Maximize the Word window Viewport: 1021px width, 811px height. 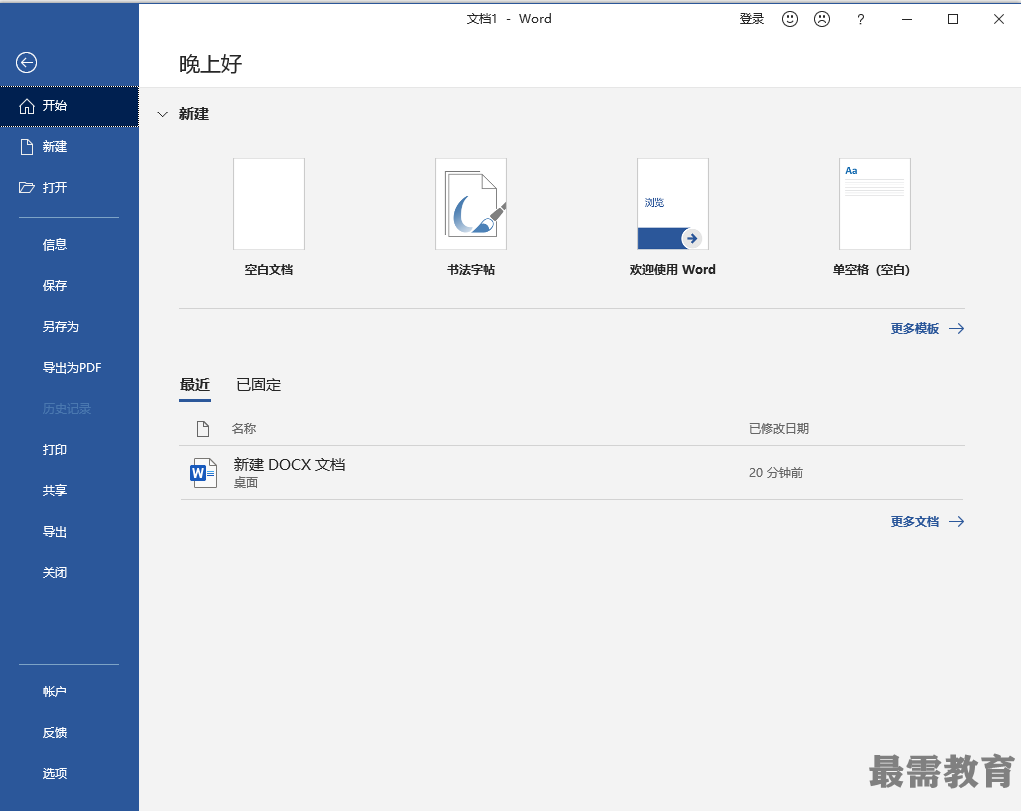point(953,20)
